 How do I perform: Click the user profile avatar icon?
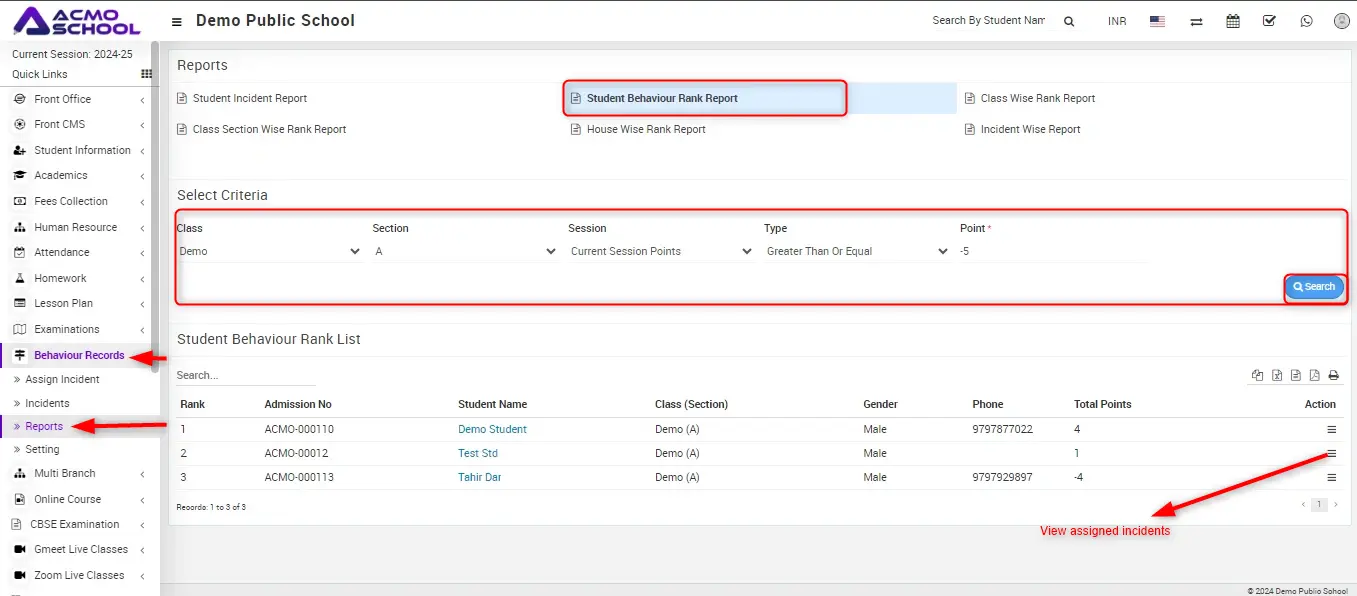1341,21
